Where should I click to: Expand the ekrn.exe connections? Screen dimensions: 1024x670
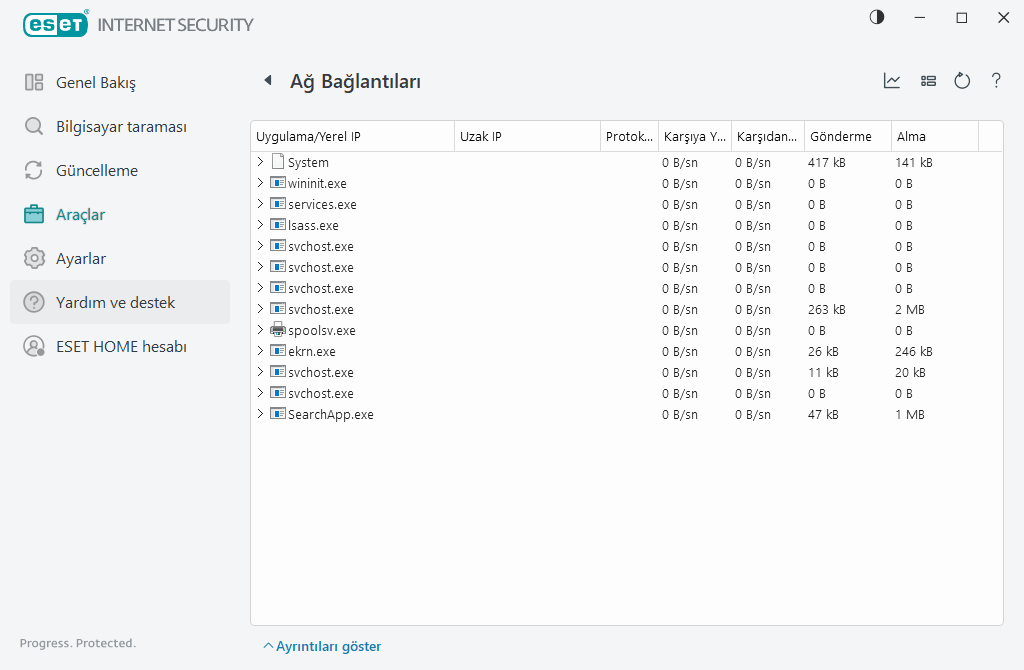pos(261,351)
